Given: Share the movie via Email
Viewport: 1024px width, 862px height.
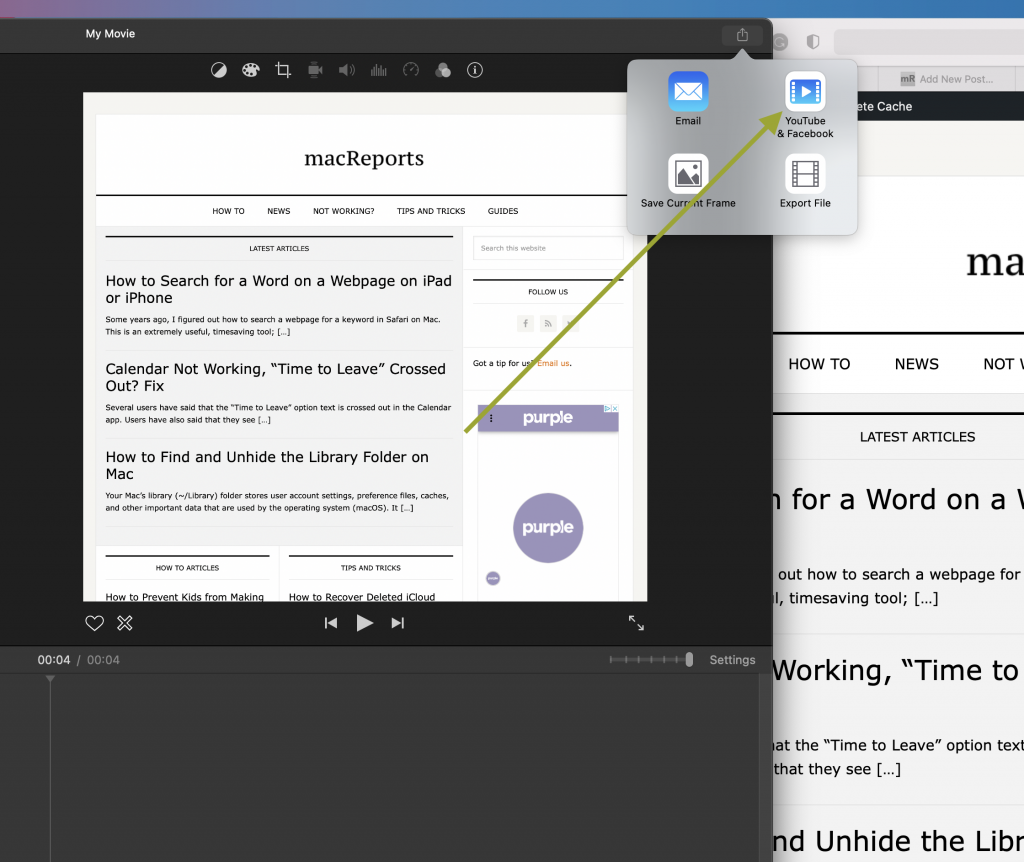Looking at the screenshot, I should click(688, 99).
